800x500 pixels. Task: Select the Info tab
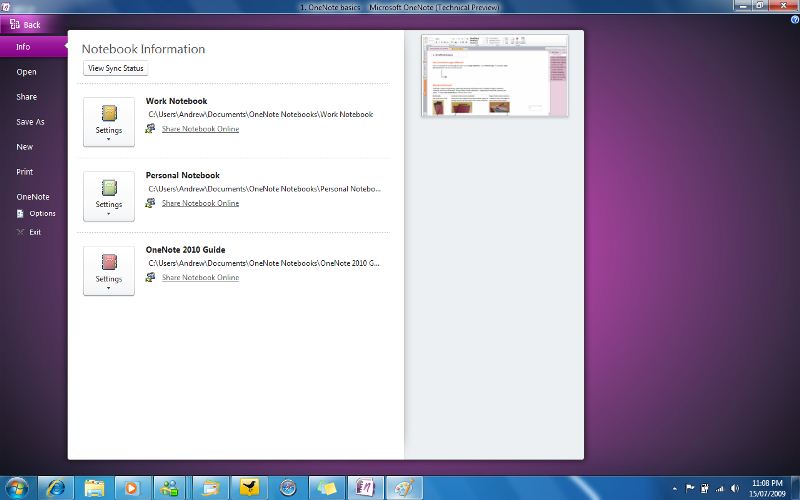[x=33, y=47]
